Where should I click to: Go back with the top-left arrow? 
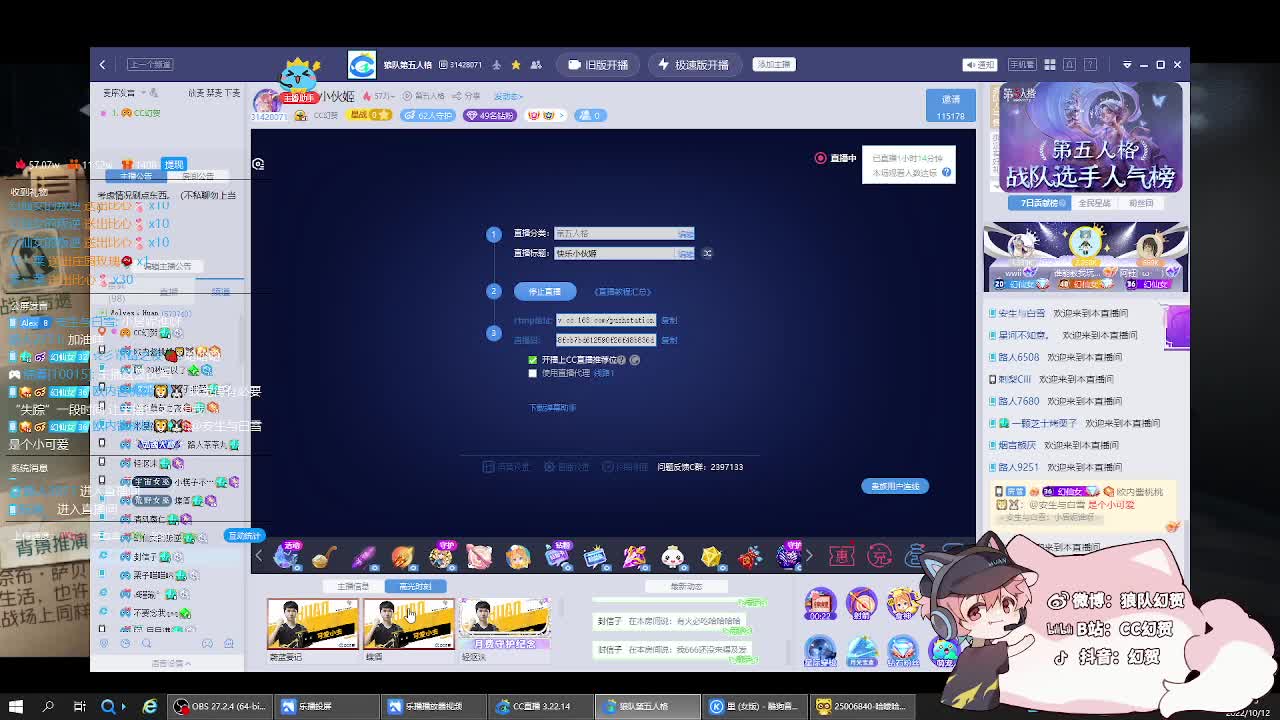(102, 65)
